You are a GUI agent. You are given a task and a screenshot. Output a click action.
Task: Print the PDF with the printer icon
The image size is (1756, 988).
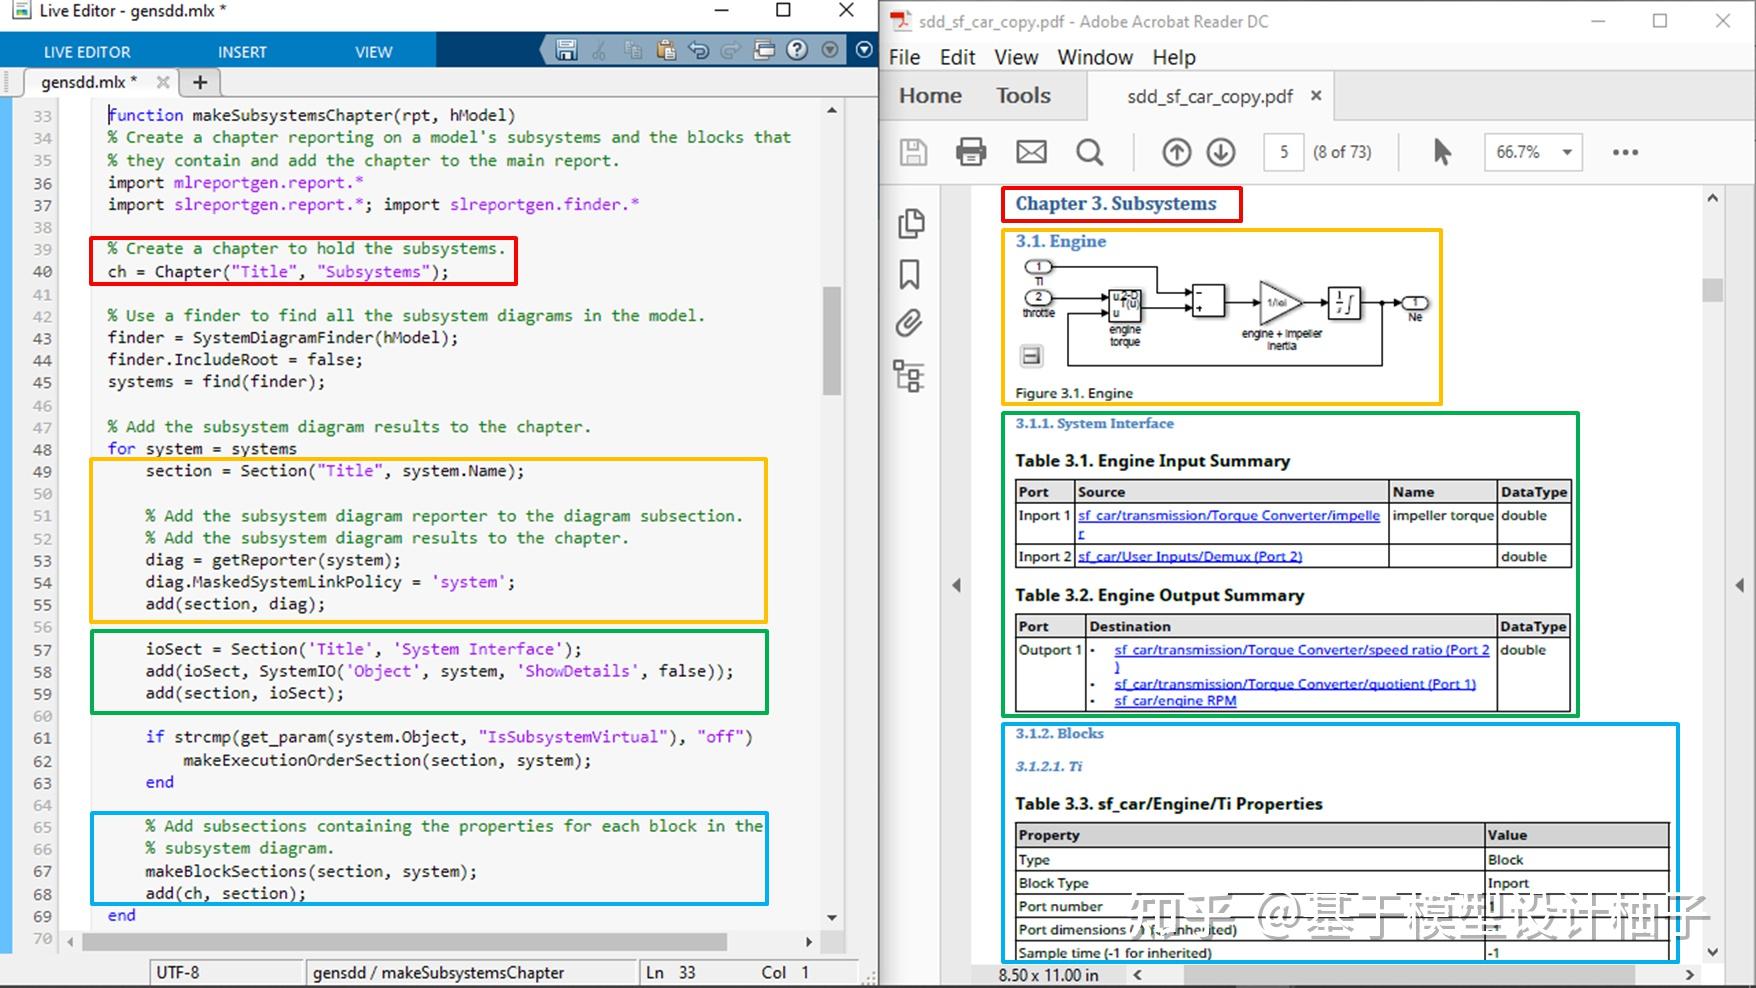[x=970, y=152]
